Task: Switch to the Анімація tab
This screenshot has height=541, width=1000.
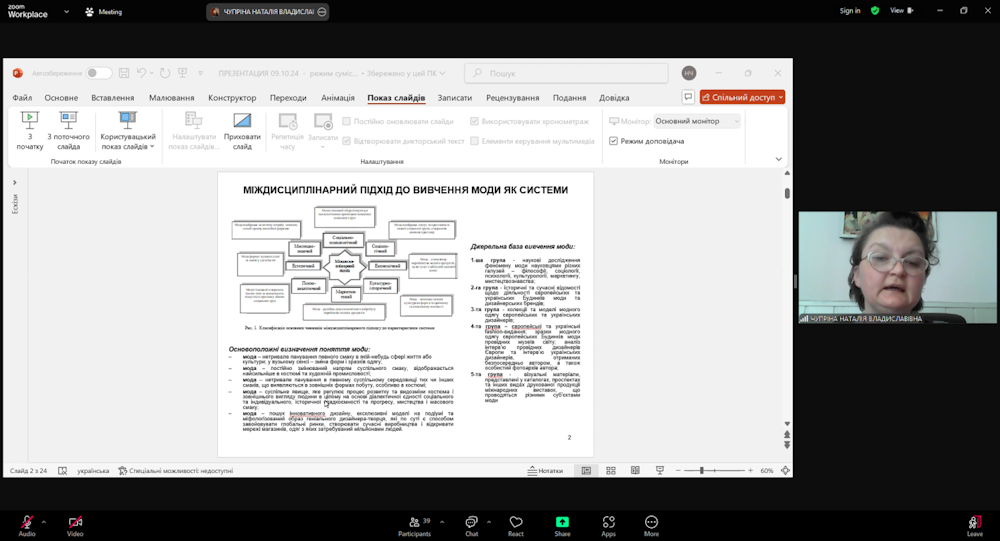Action: point(337,98)
